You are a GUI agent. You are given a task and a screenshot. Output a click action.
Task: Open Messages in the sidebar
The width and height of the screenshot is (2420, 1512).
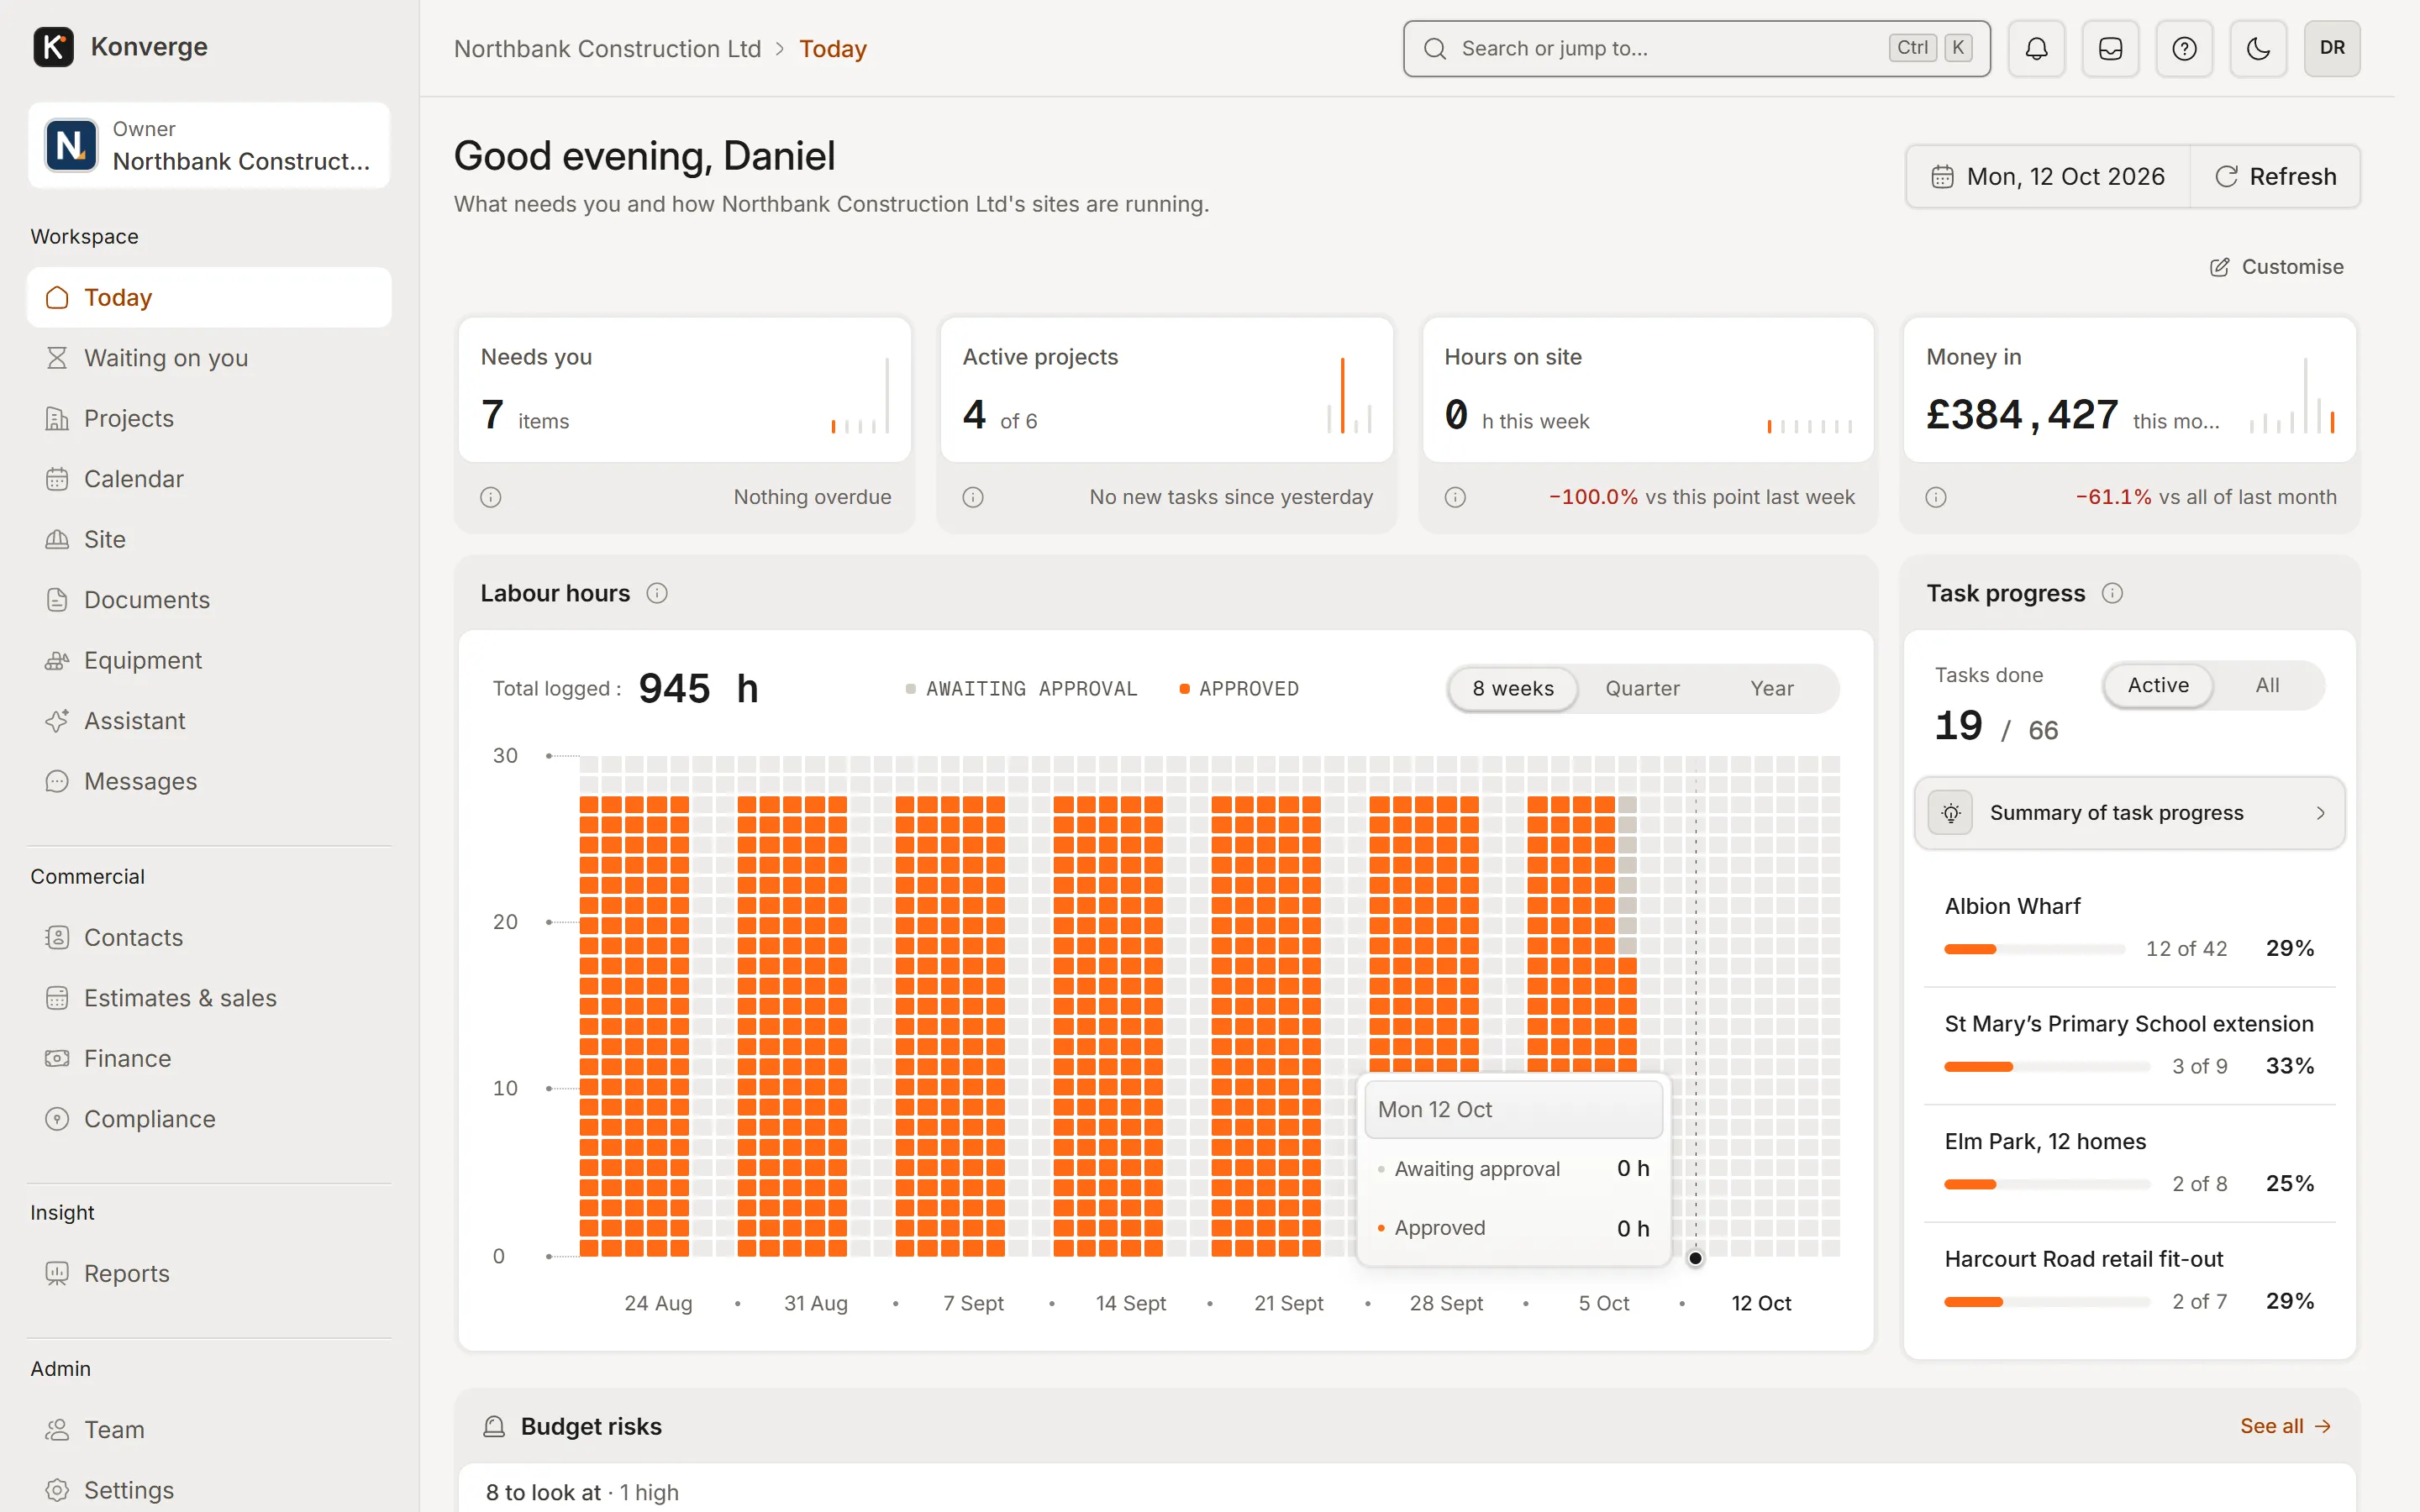point(209,781)
